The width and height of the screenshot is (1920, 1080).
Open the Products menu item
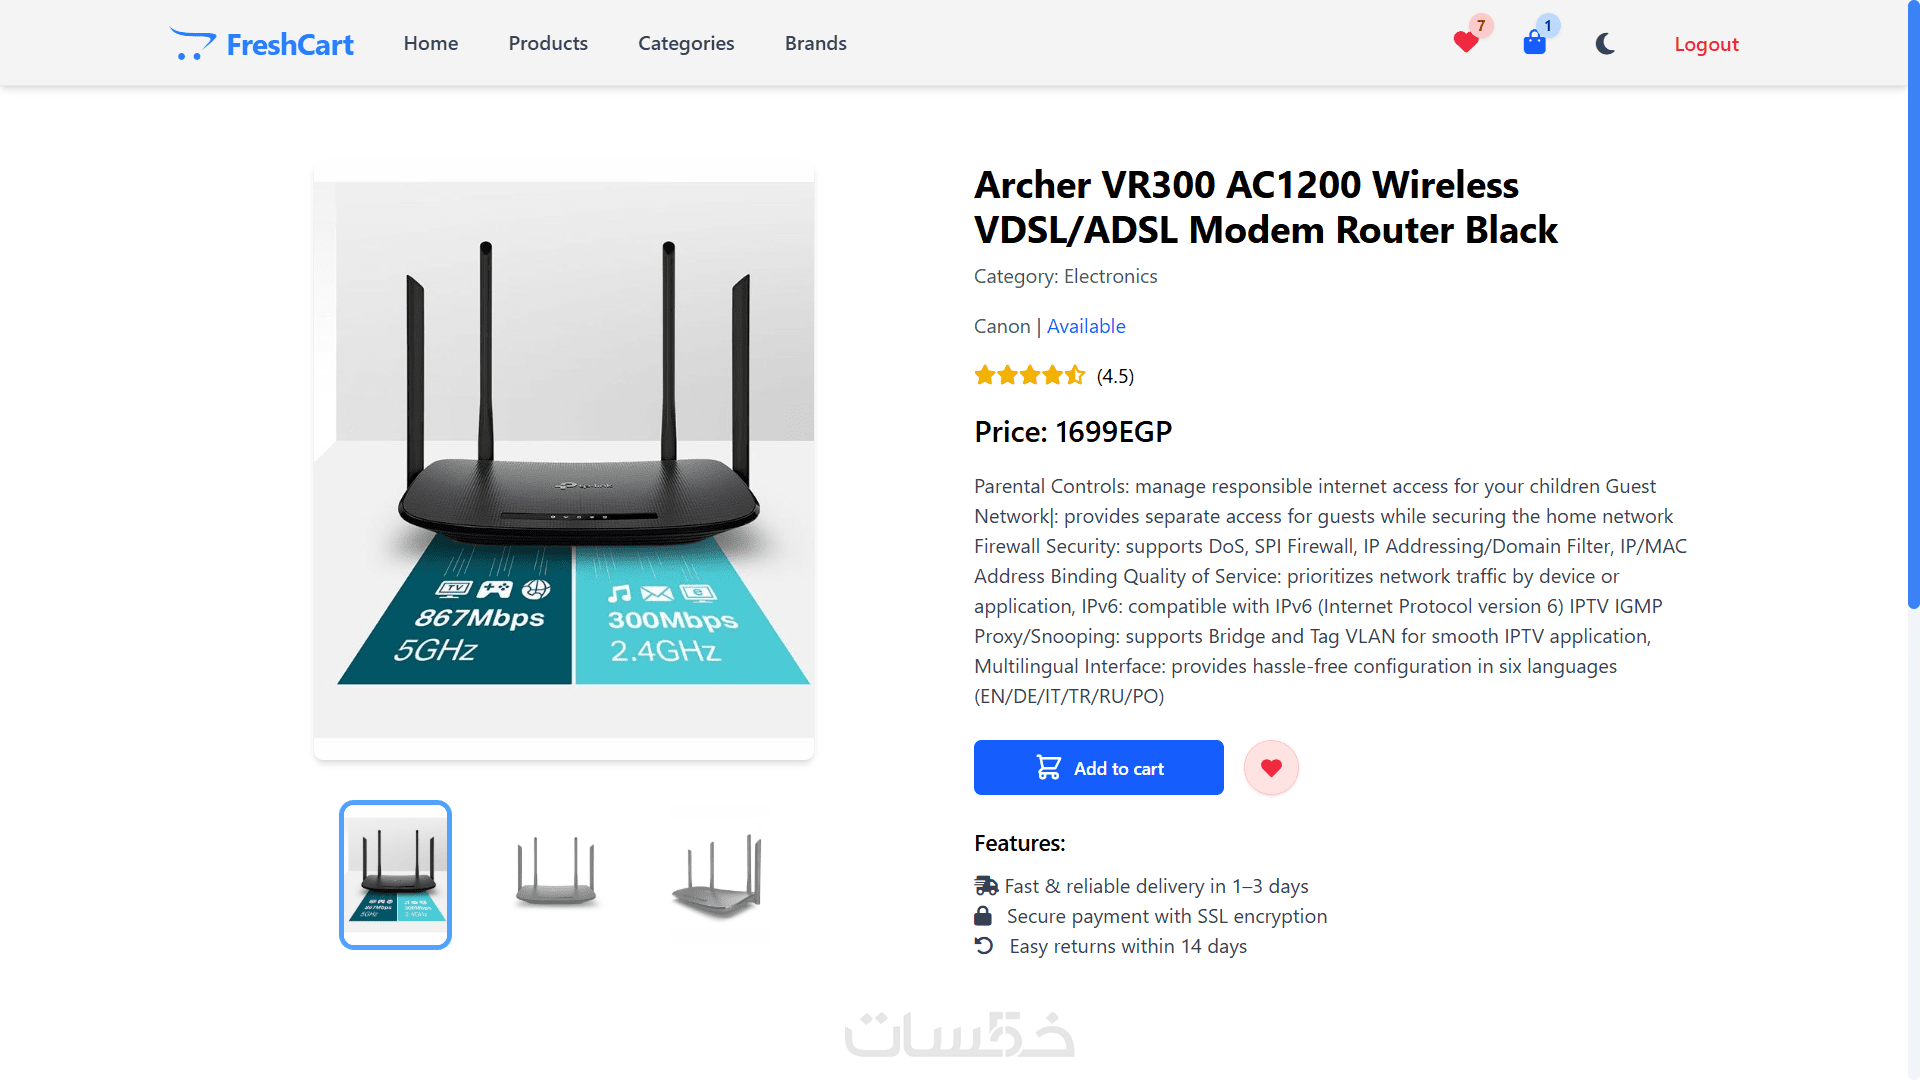[548, 43]
